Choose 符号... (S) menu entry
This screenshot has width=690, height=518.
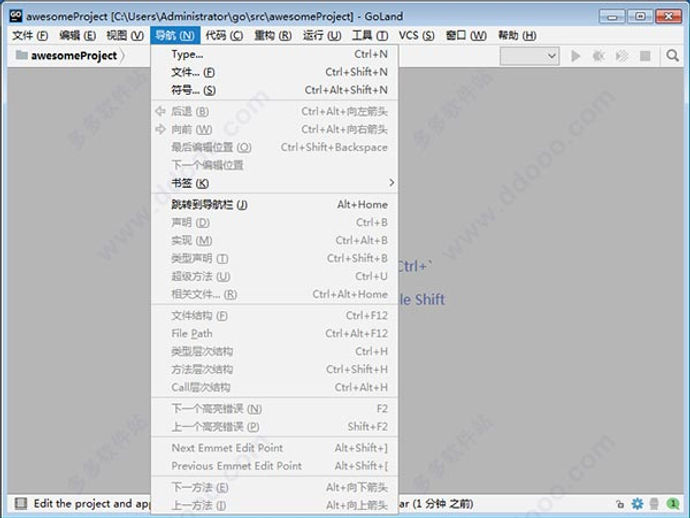tap(275, 90)
